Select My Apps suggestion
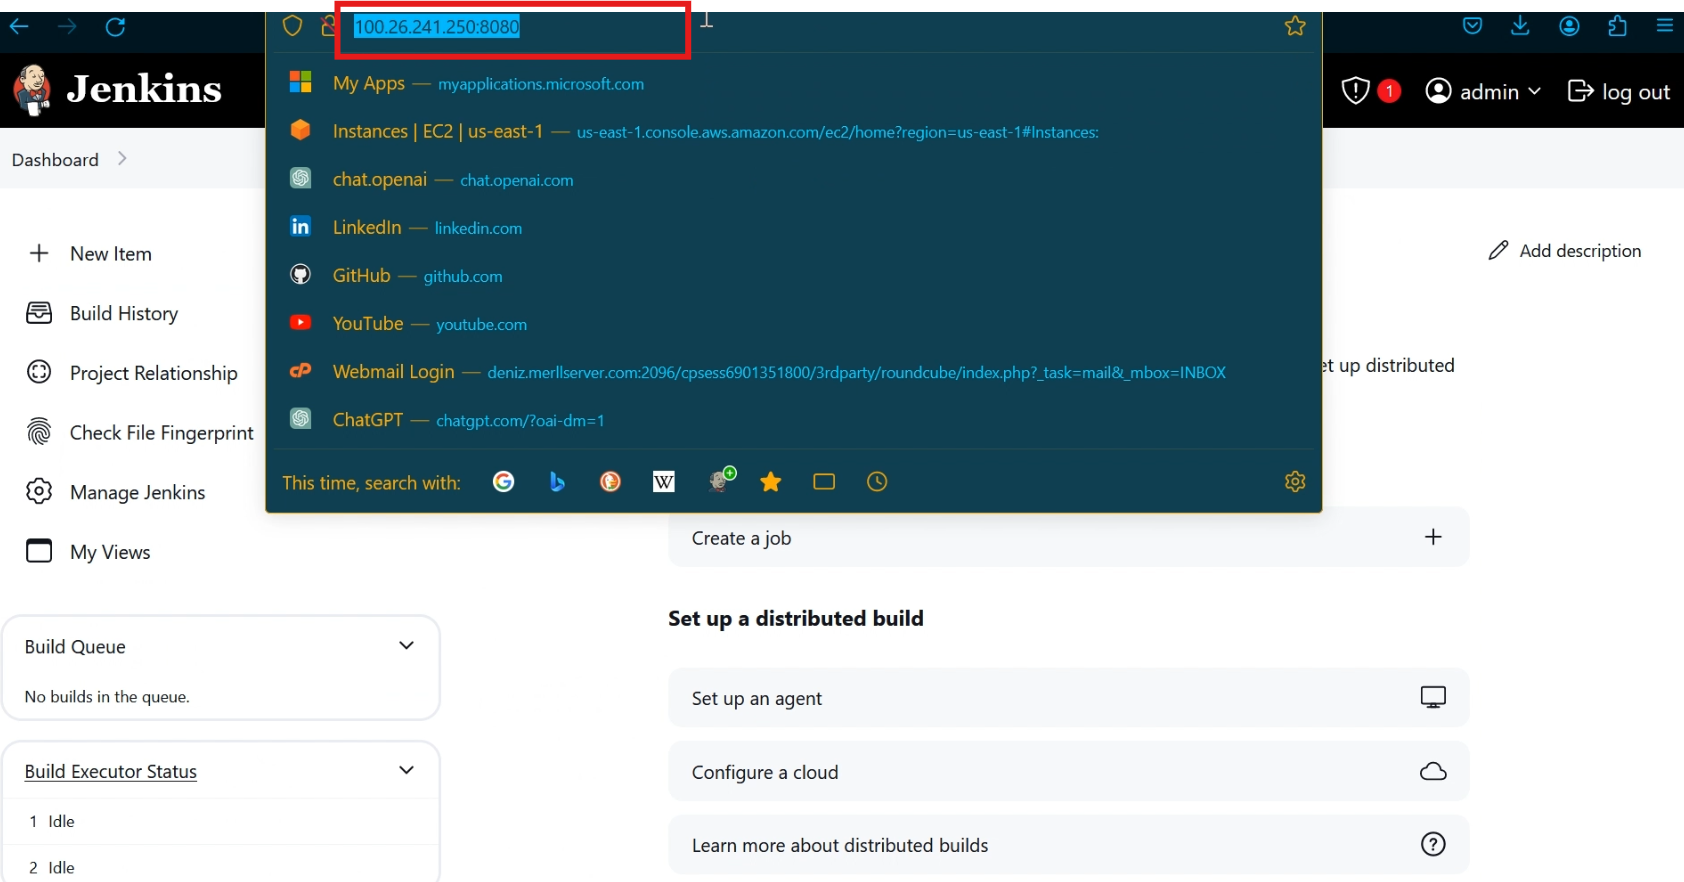Screen dimensions: 1684x882 click(x=794, y=83)
